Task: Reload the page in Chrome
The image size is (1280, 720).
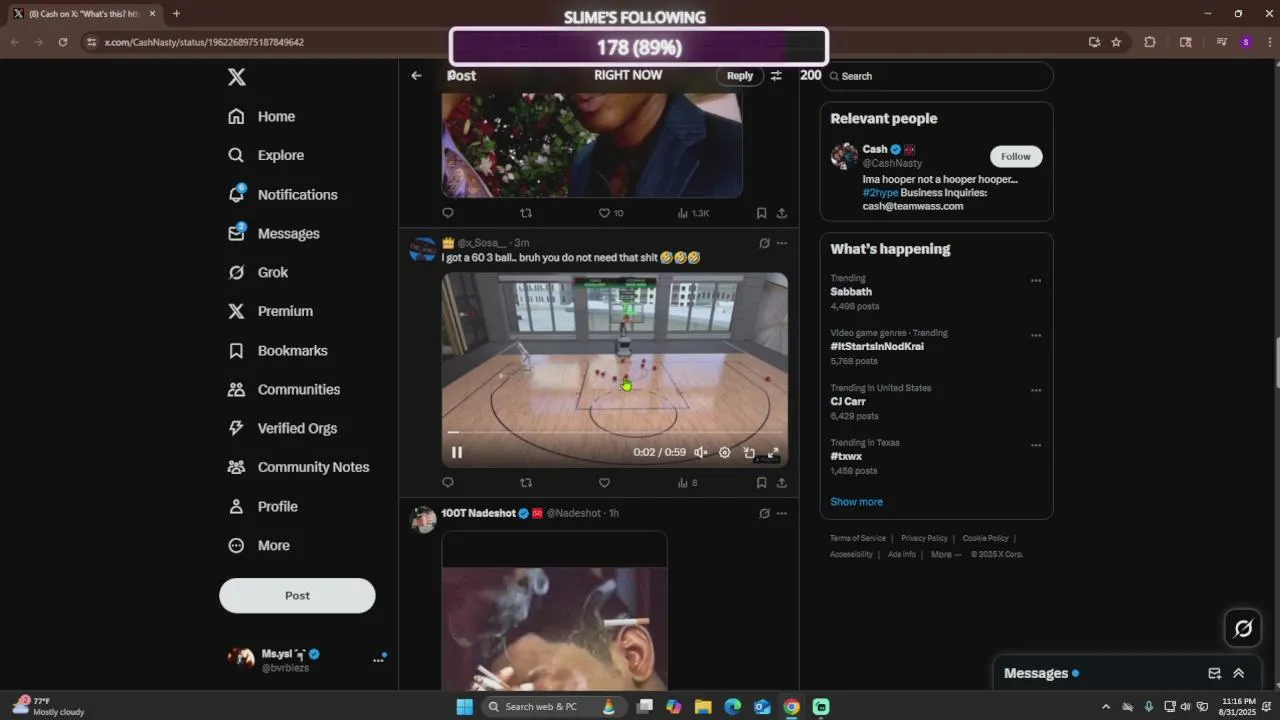Action: (x=63, y=42)
